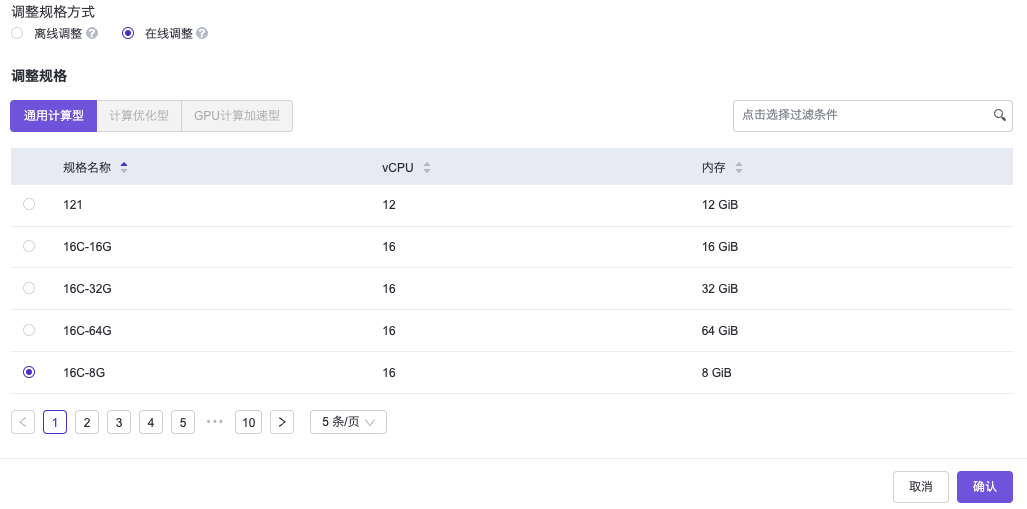This screenshot has height=509, width=1027.
Task: Click the 取消 button
Action: click(x=920, y=487)
